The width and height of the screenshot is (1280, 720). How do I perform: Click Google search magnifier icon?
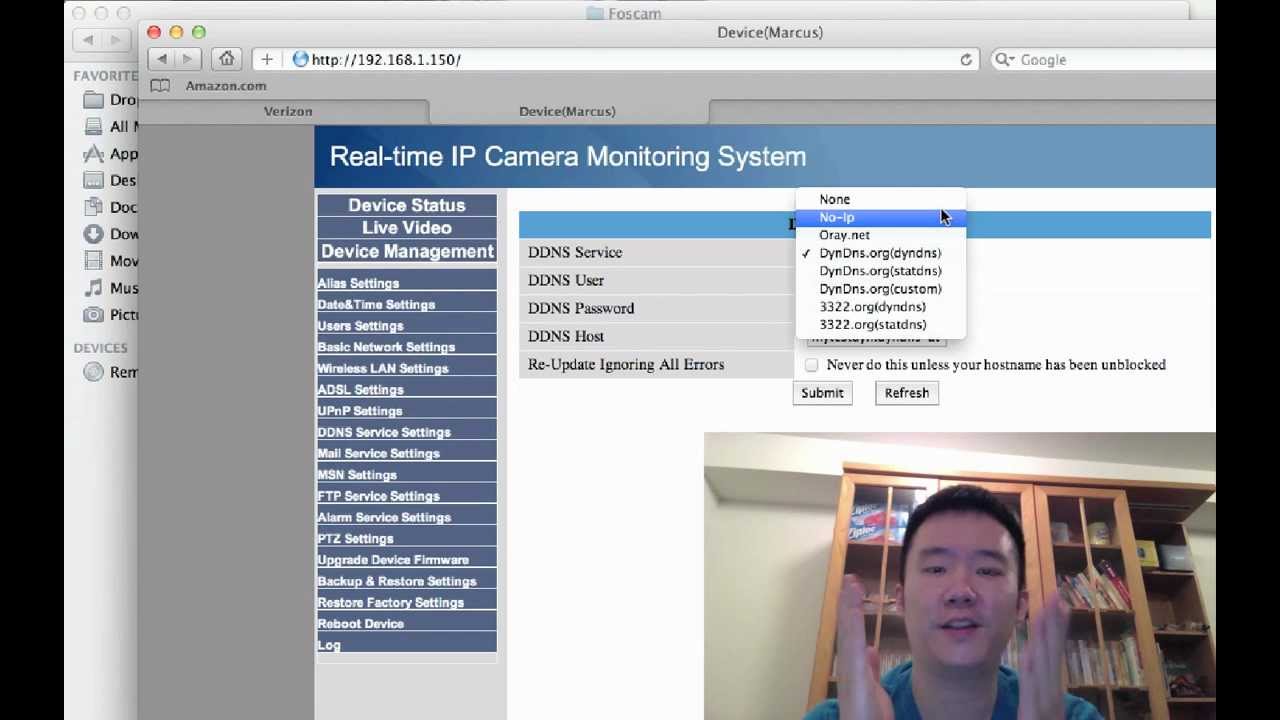[x=1003, y=60]
